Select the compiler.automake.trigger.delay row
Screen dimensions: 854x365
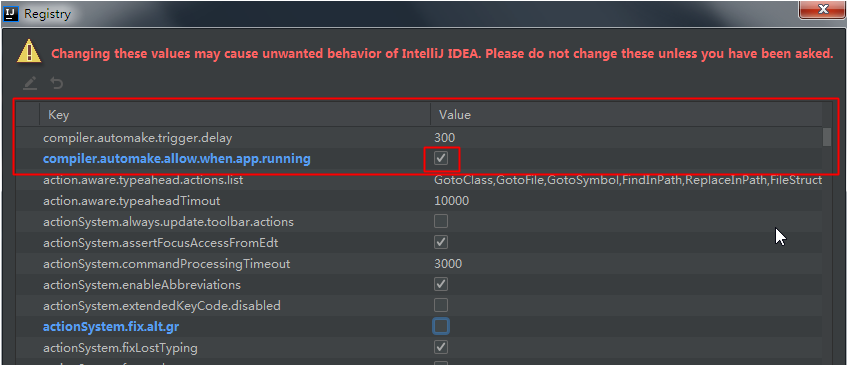point(419,138)
